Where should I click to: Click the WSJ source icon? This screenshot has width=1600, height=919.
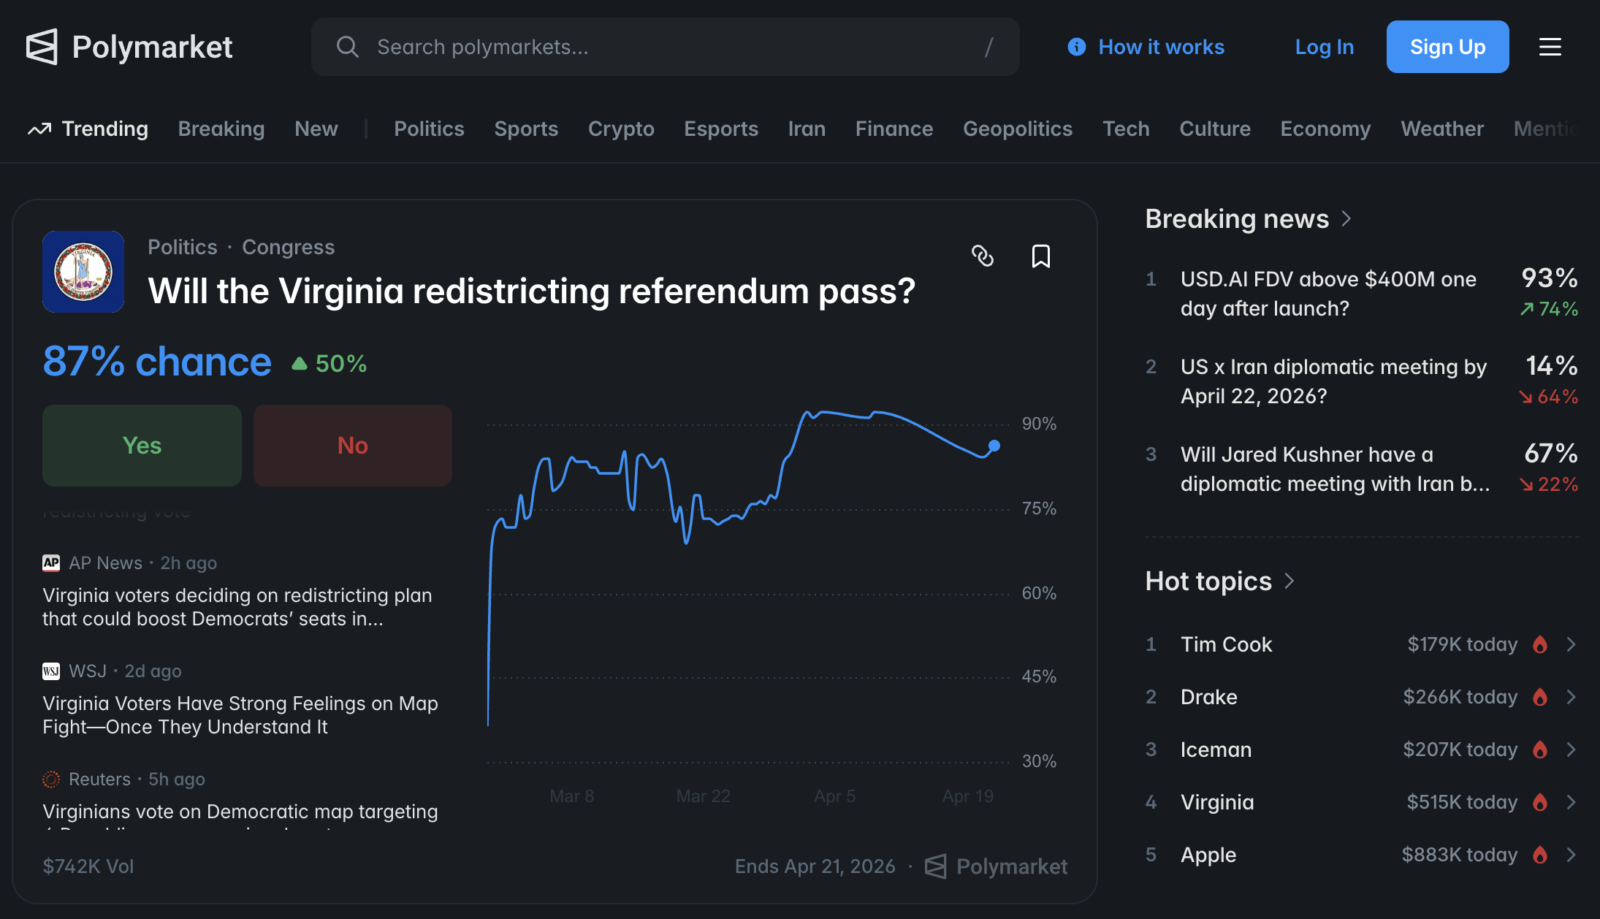coord(51,671)
